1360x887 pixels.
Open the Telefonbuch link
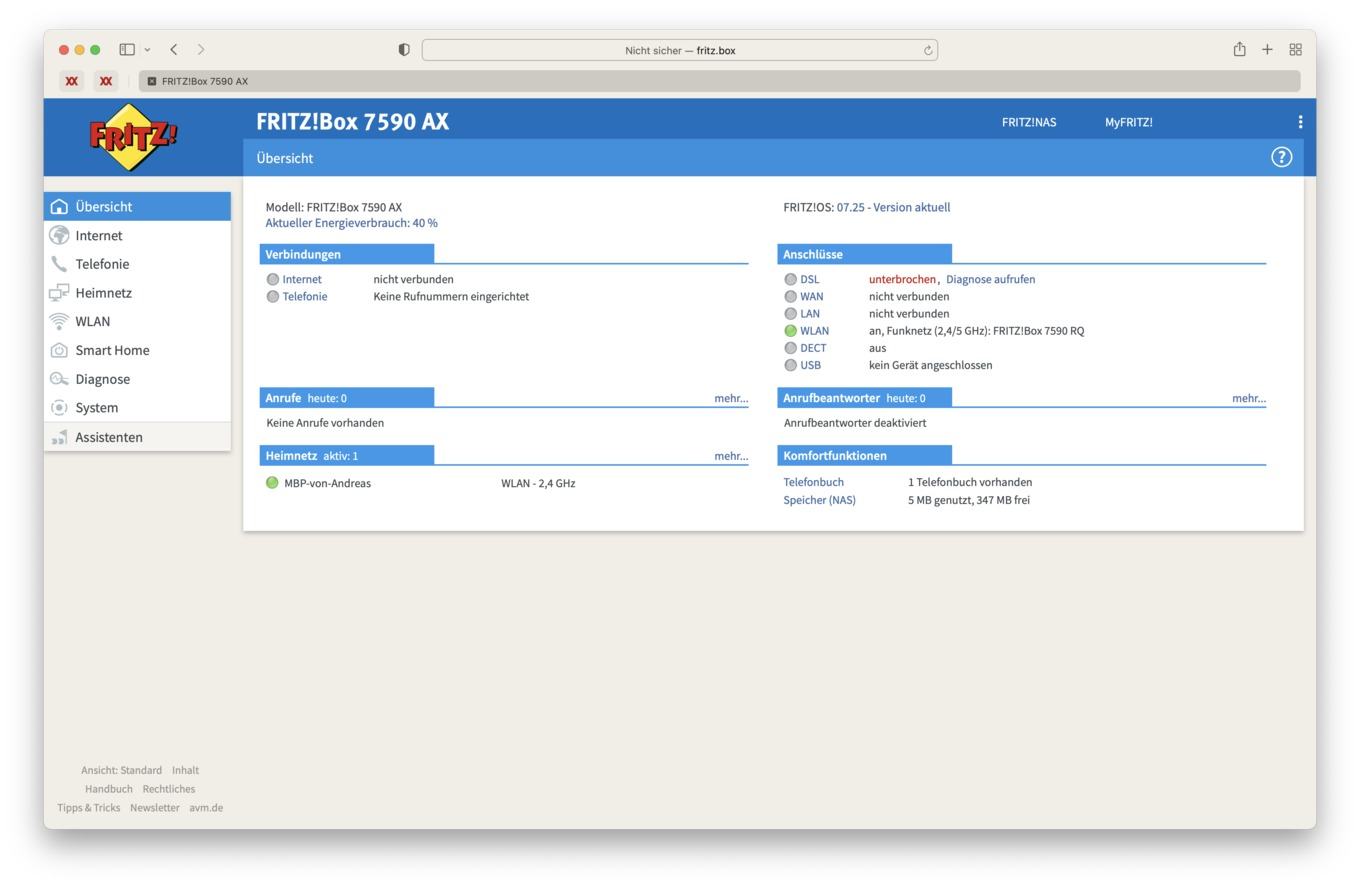point(813,482)
